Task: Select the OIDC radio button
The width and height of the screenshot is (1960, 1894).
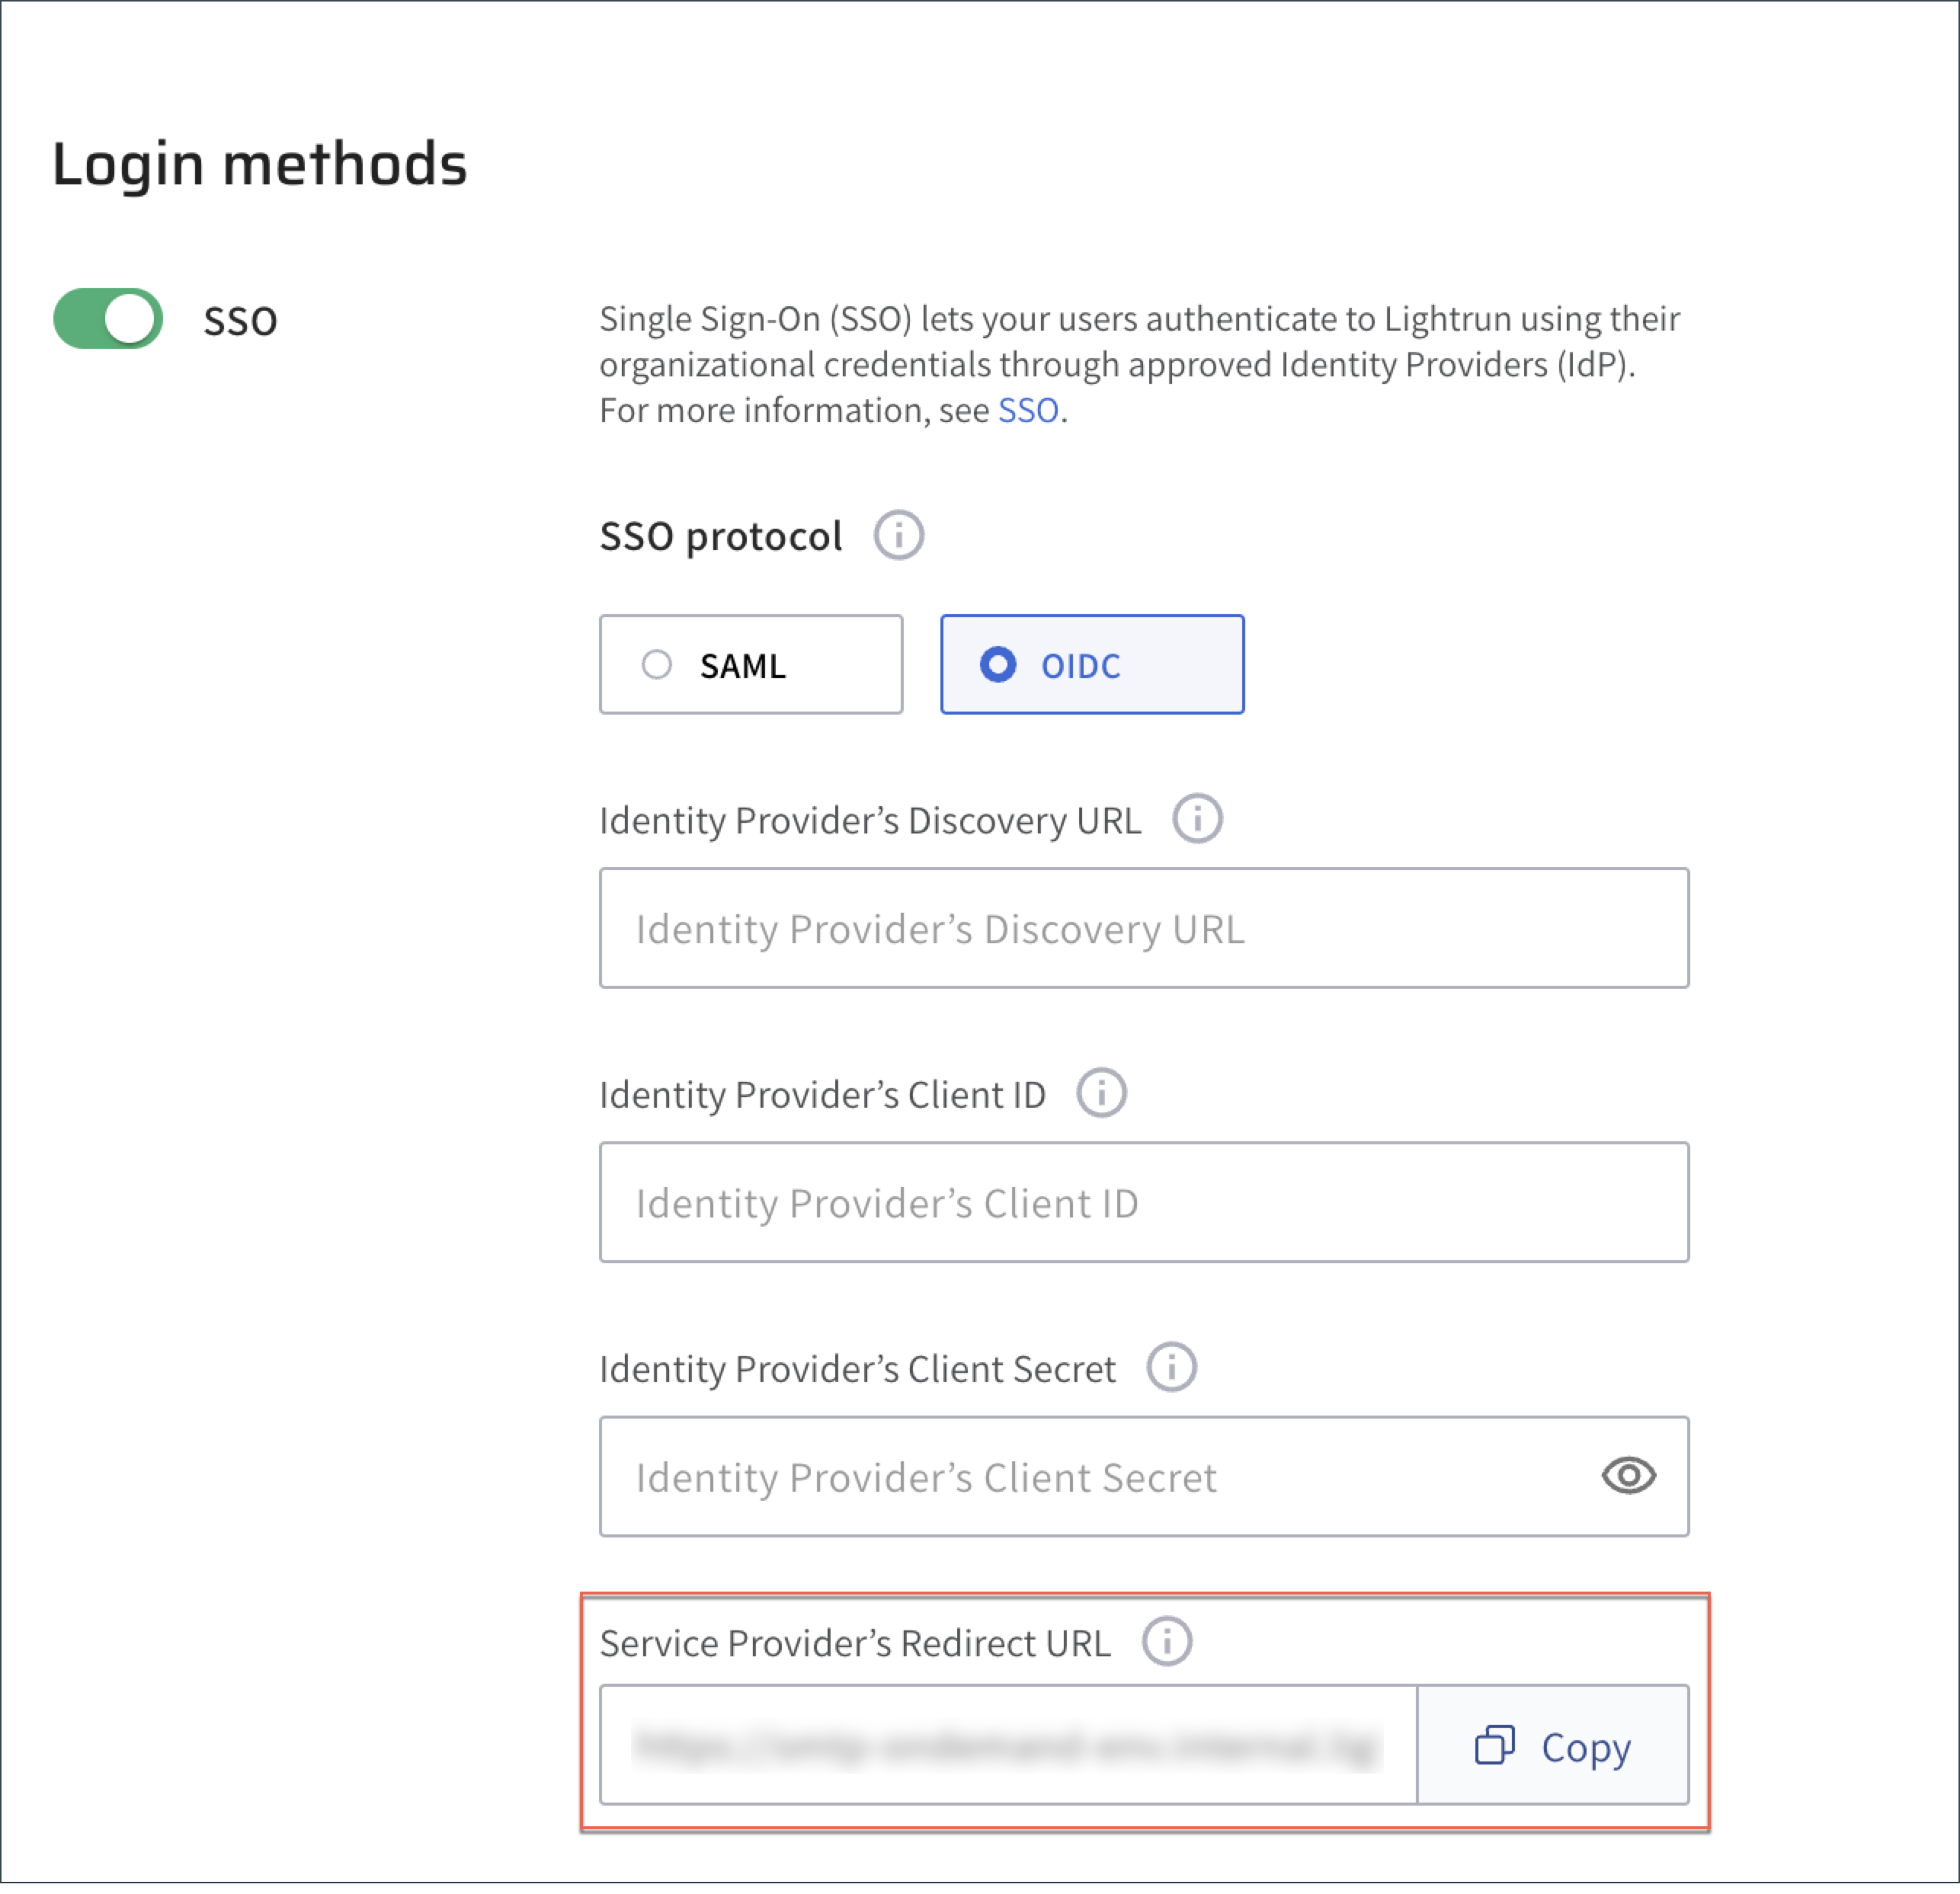Action: [998, 665]
